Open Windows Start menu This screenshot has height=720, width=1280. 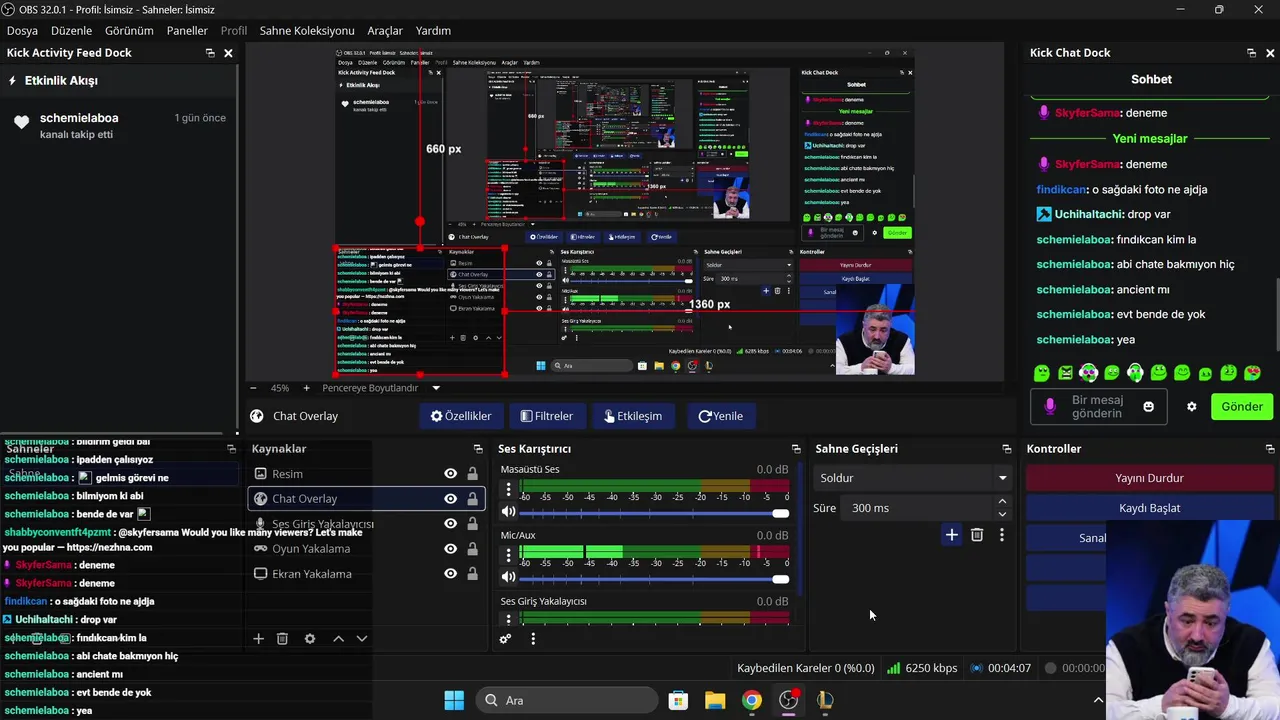tap(453, 700)
